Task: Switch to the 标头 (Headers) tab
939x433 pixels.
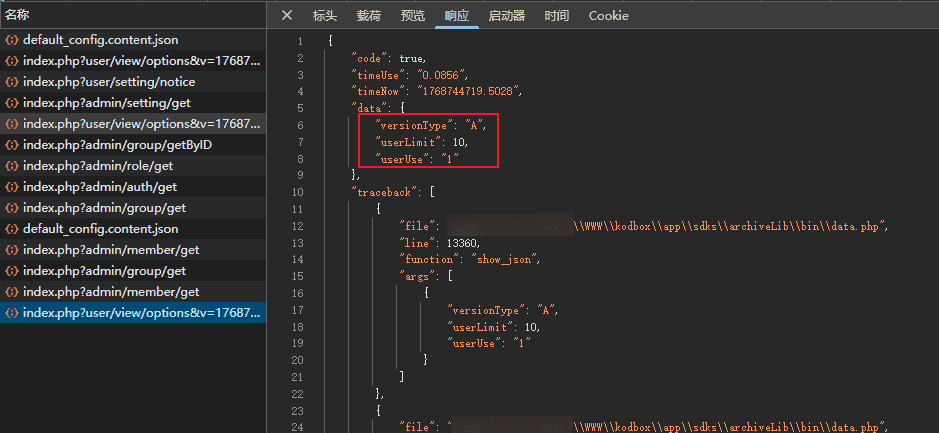Action: pyautogui.click(x=325, y=15)
